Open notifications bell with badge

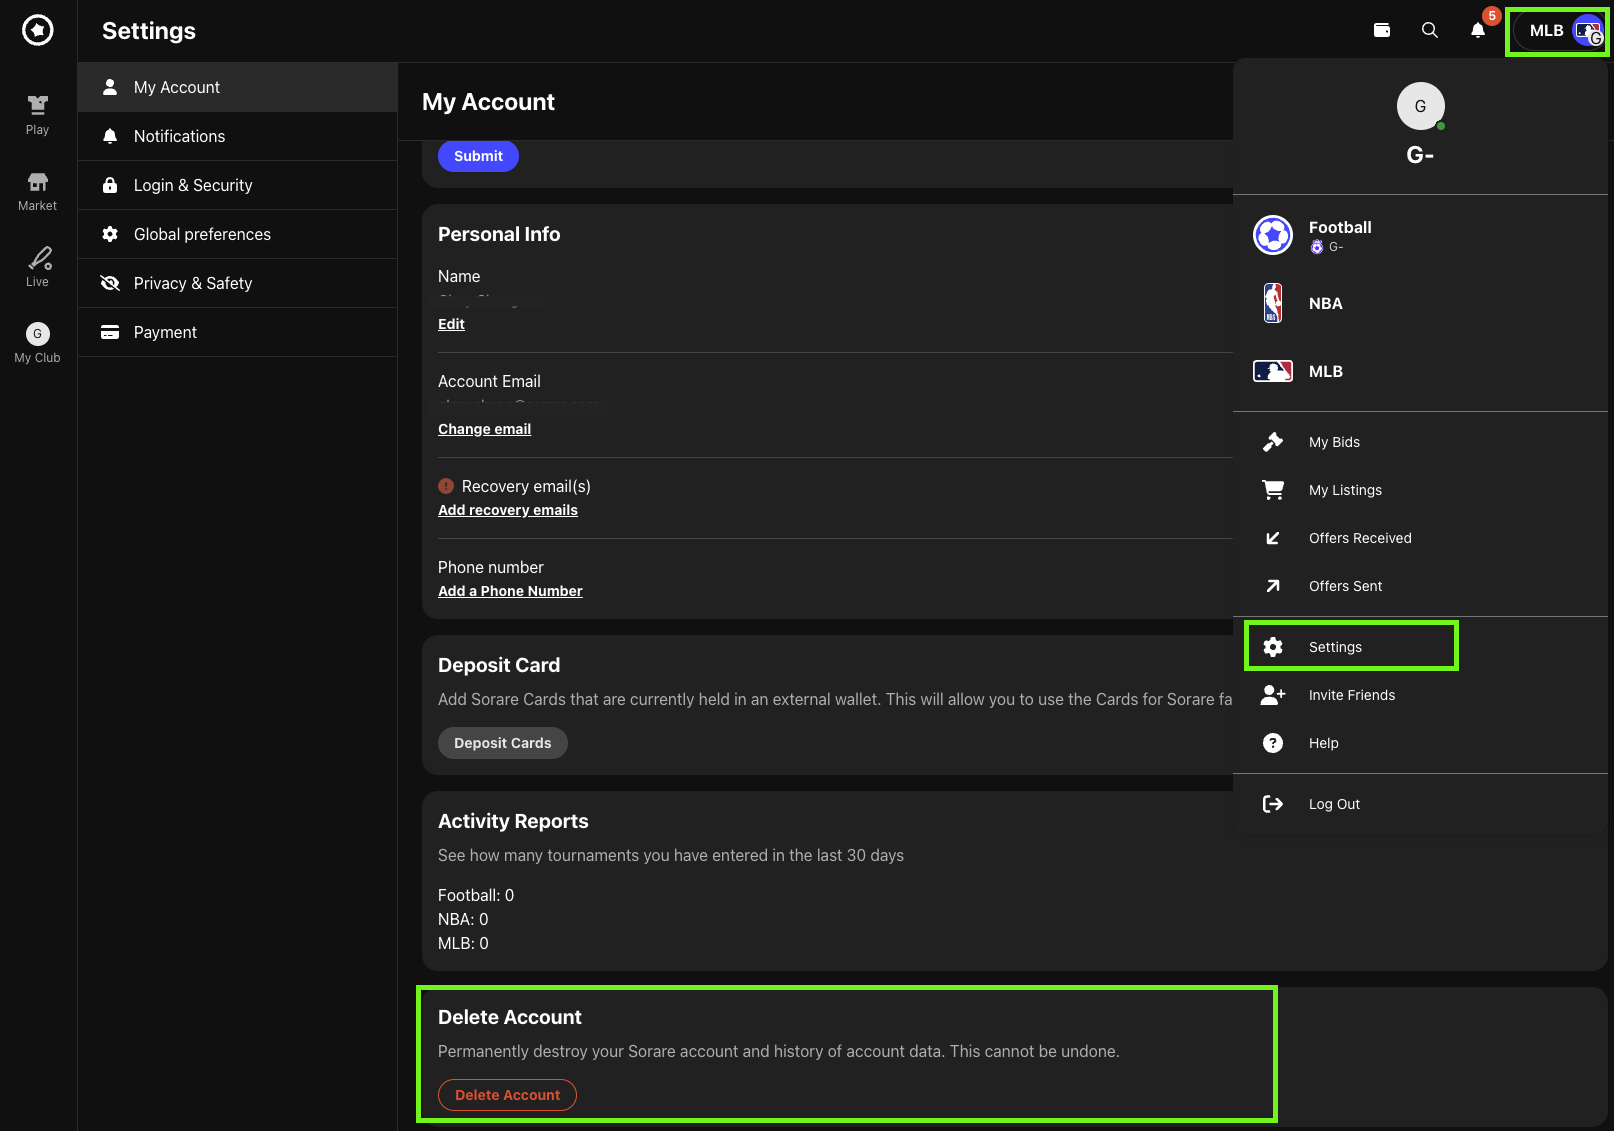(1478, 30)
